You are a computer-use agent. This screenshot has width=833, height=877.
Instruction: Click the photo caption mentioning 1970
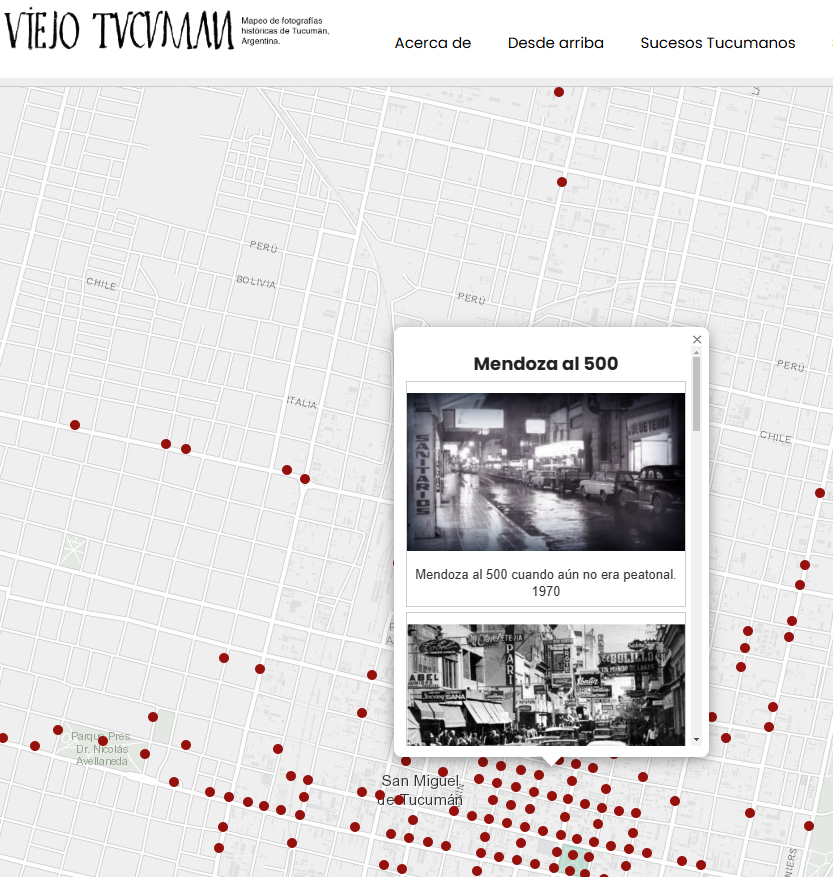(x=545, y=583)
